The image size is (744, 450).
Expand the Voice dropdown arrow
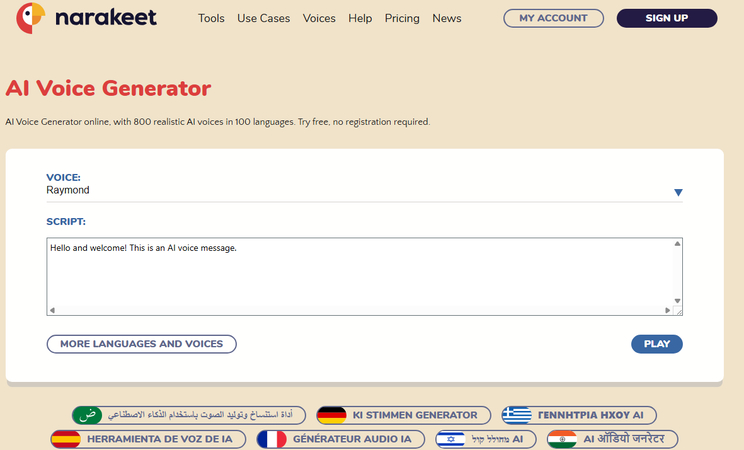tap(678, 192)
